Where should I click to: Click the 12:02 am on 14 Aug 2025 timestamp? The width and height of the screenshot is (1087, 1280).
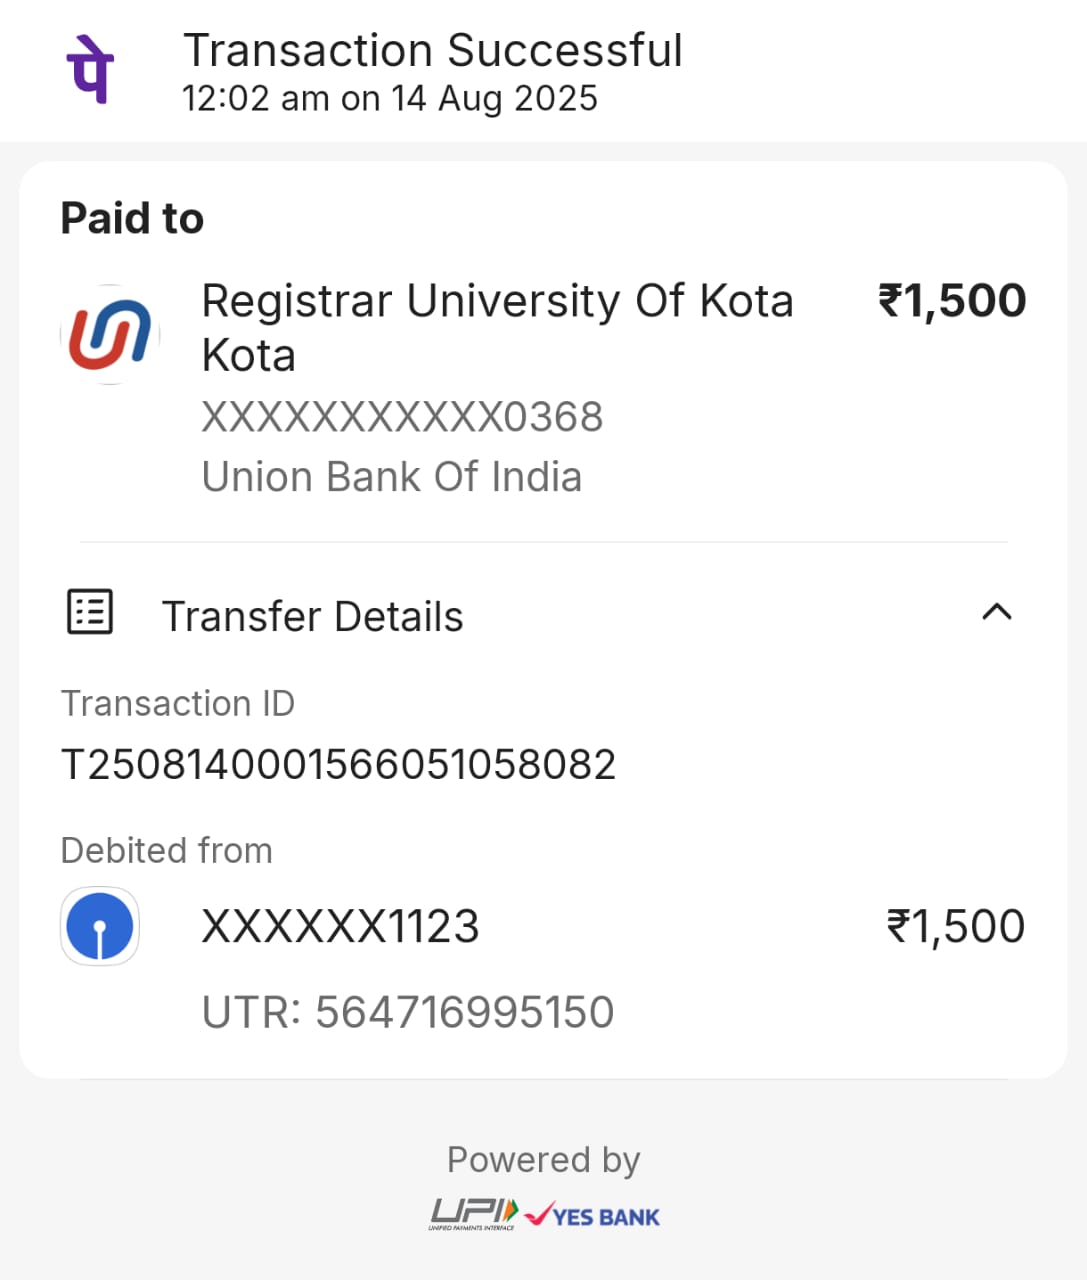click(x=389, y=99)
